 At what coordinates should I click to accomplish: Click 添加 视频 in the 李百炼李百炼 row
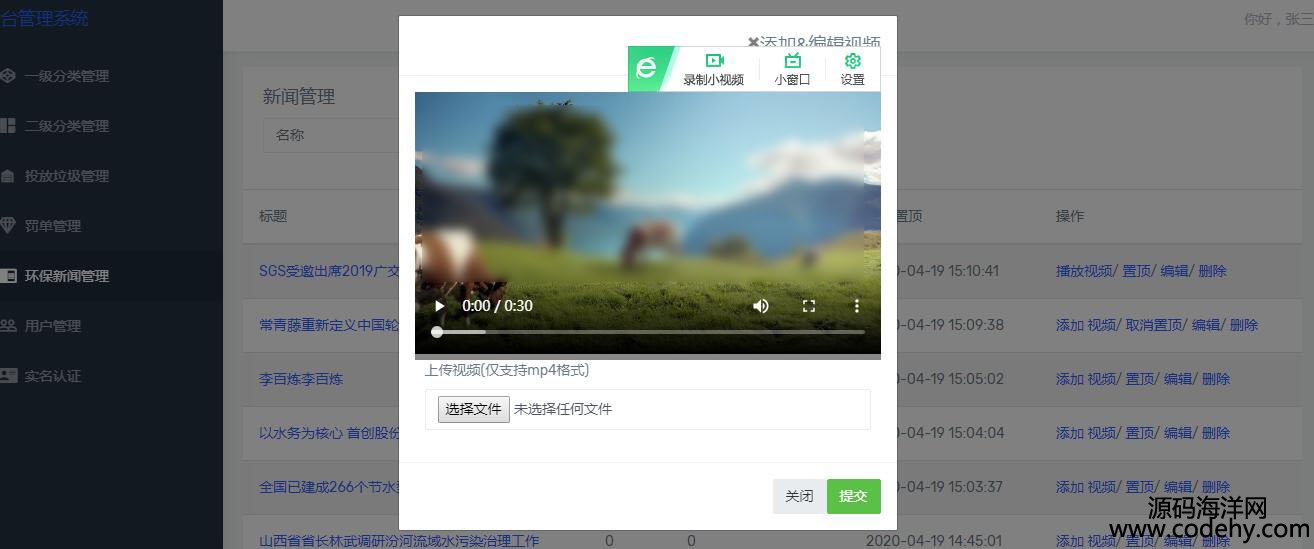coord(1086,379)
